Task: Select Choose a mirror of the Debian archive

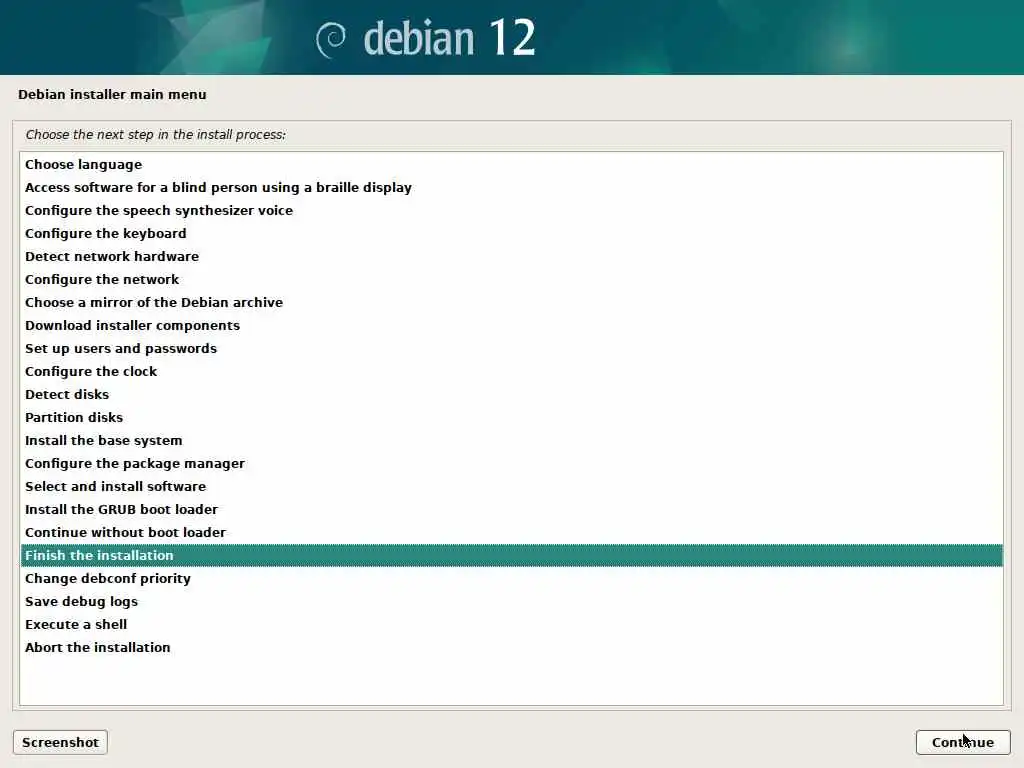Action: tap(511, 302)
